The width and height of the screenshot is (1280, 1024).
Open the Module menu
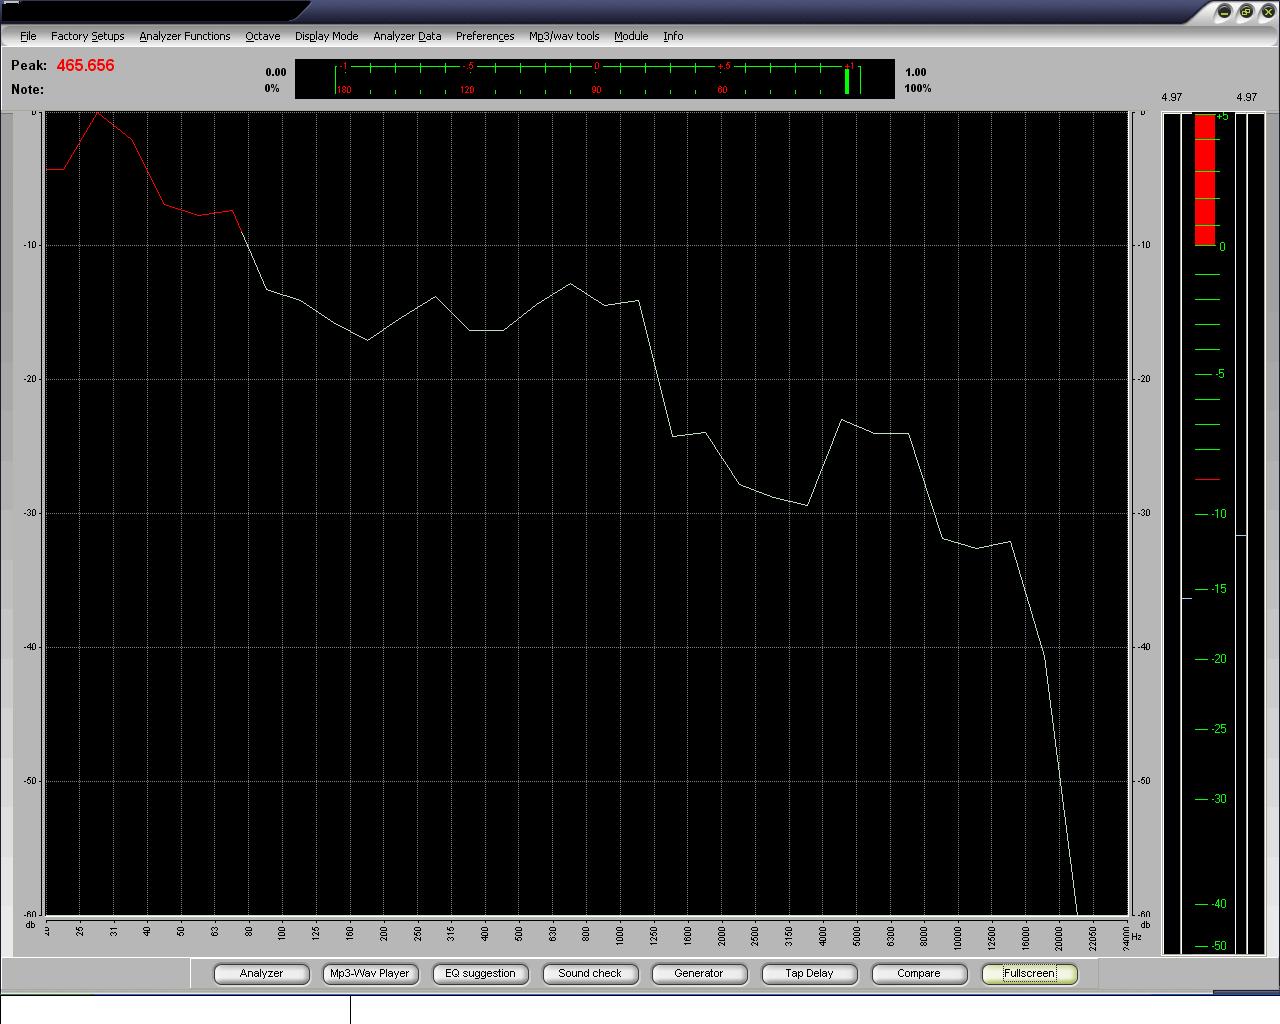631,36
